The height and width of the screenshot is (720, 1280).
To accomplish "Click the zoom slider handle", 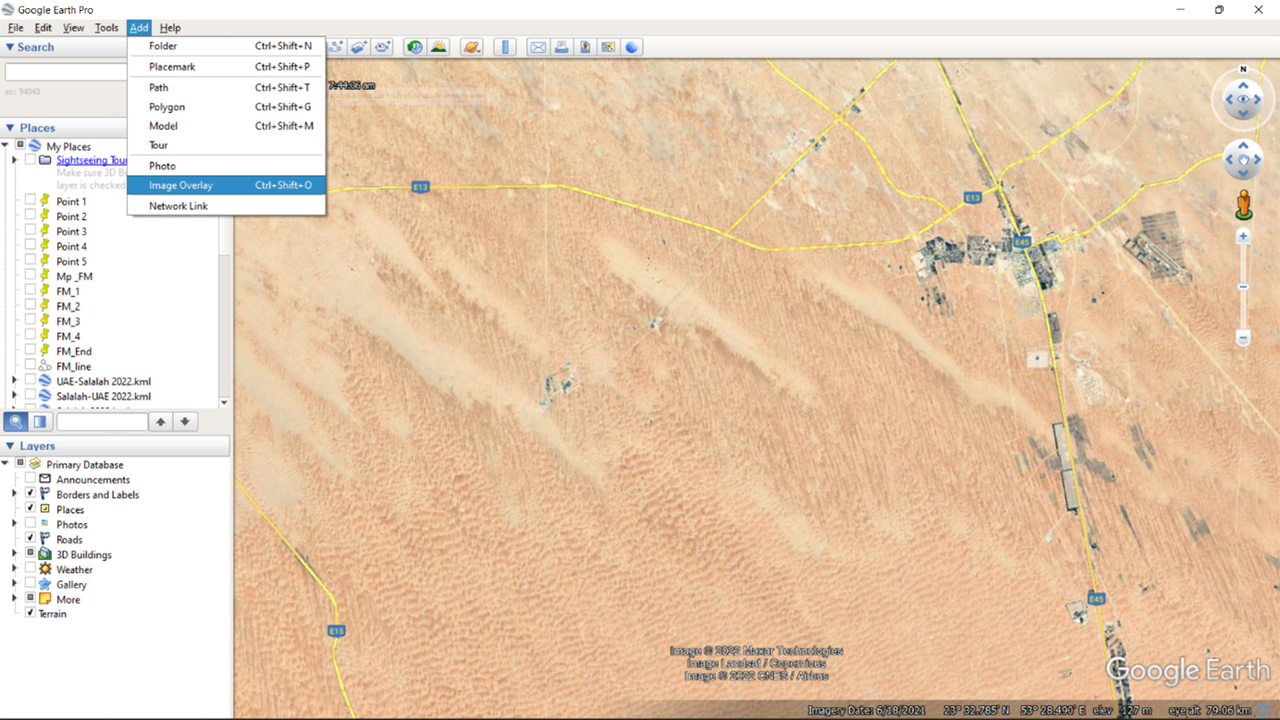I will click(x=1243, y=287).
